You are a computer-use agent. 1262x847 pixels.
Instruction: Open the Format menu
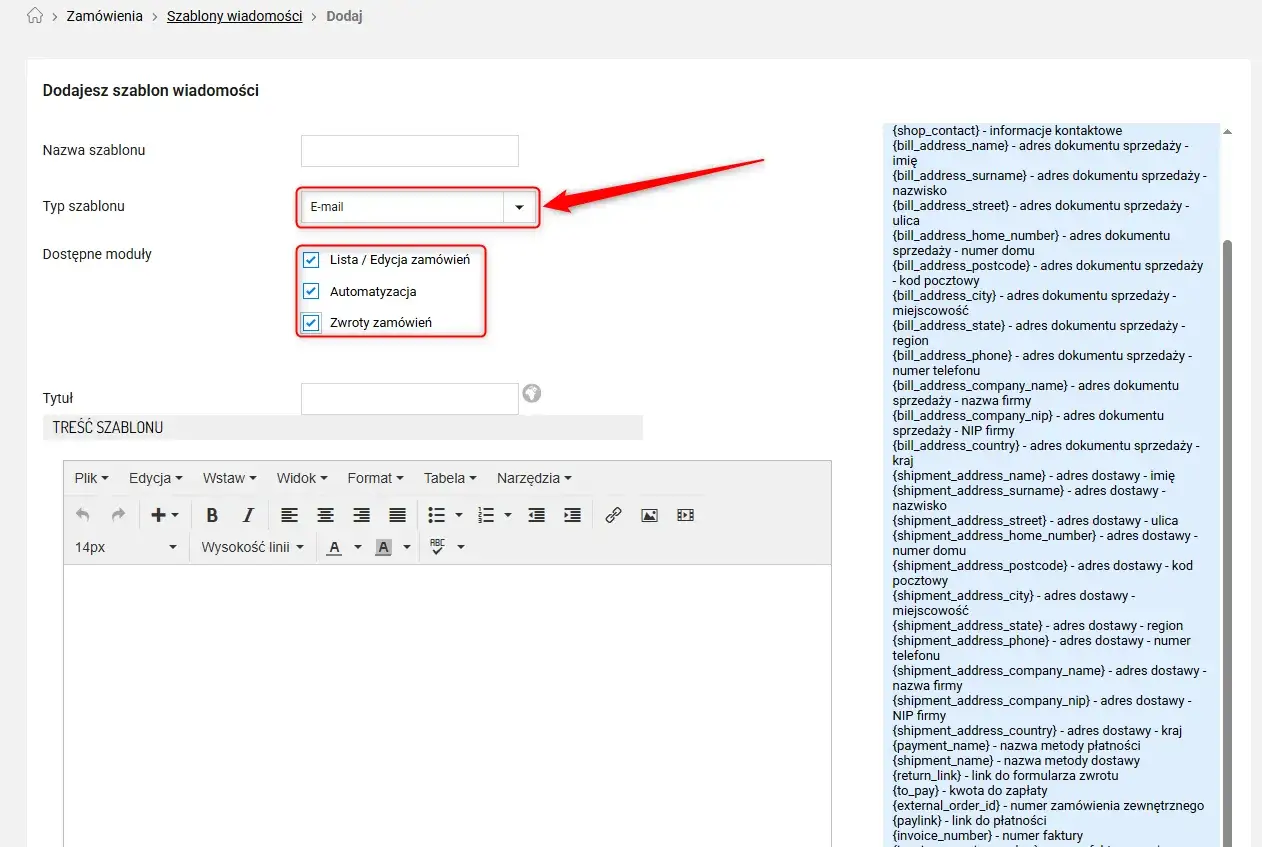point(375,478)
